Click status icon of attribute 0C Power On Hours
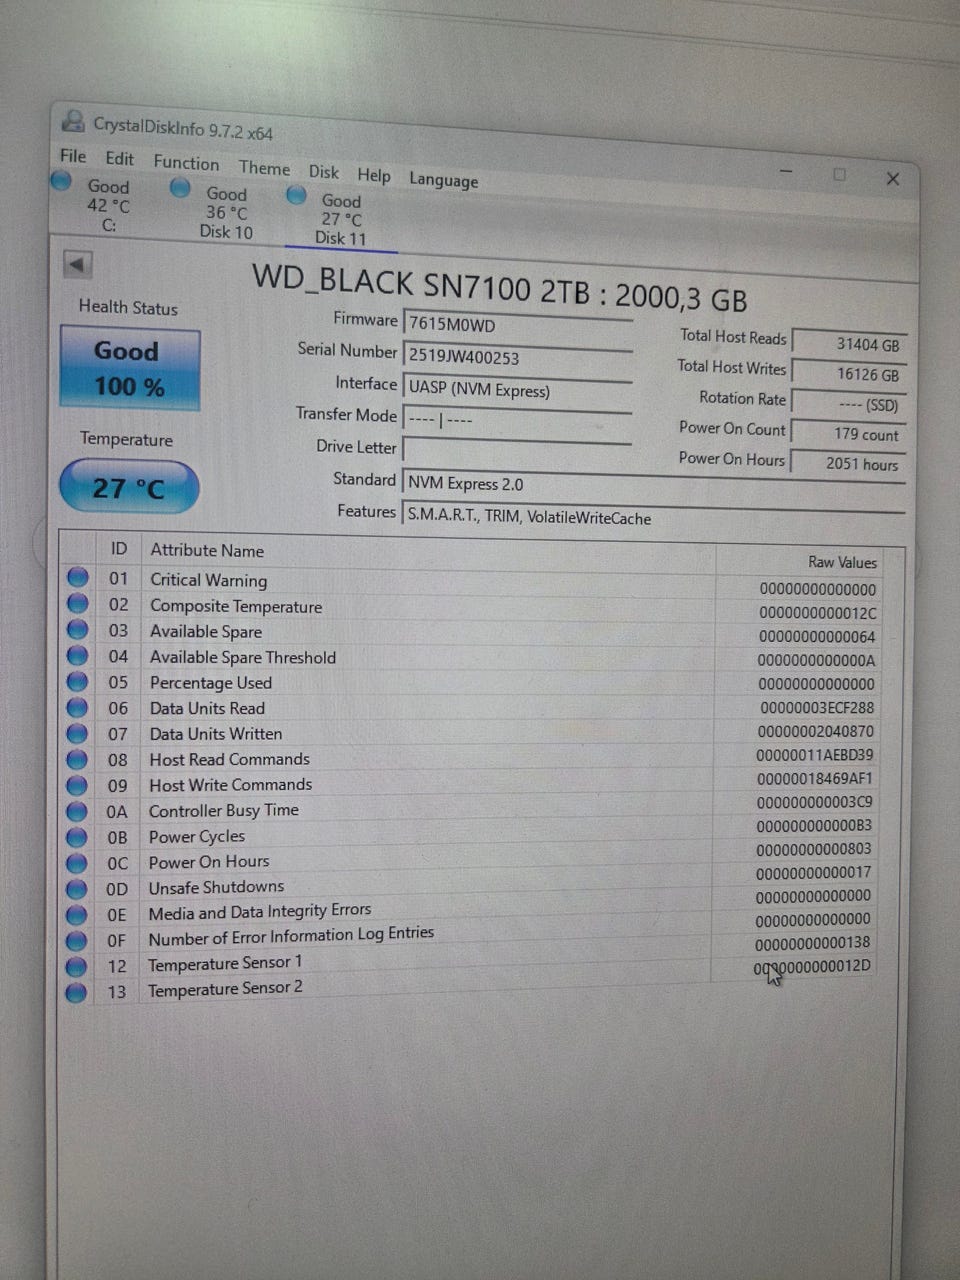 point(77,863)
